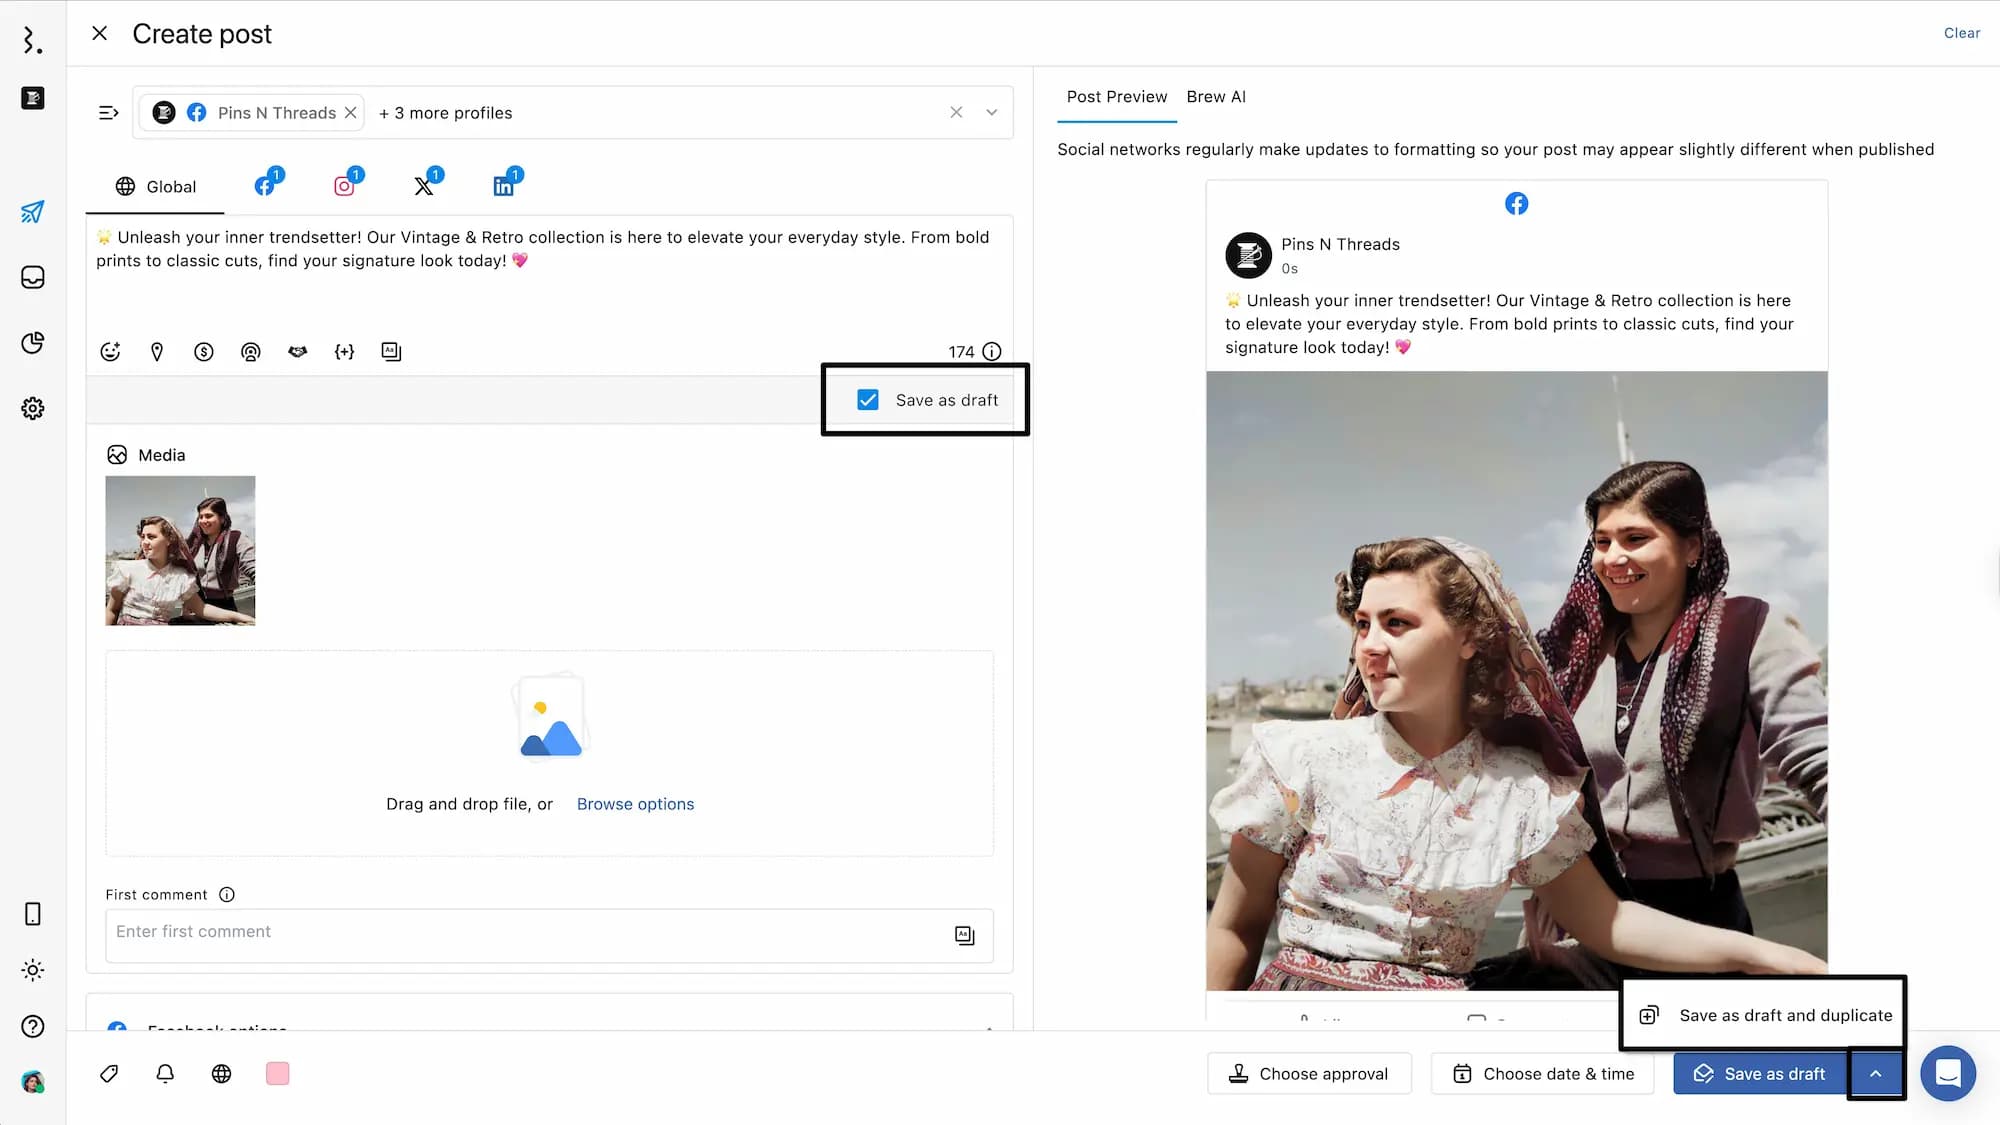Select the Instagram network tab

point(345,185)
